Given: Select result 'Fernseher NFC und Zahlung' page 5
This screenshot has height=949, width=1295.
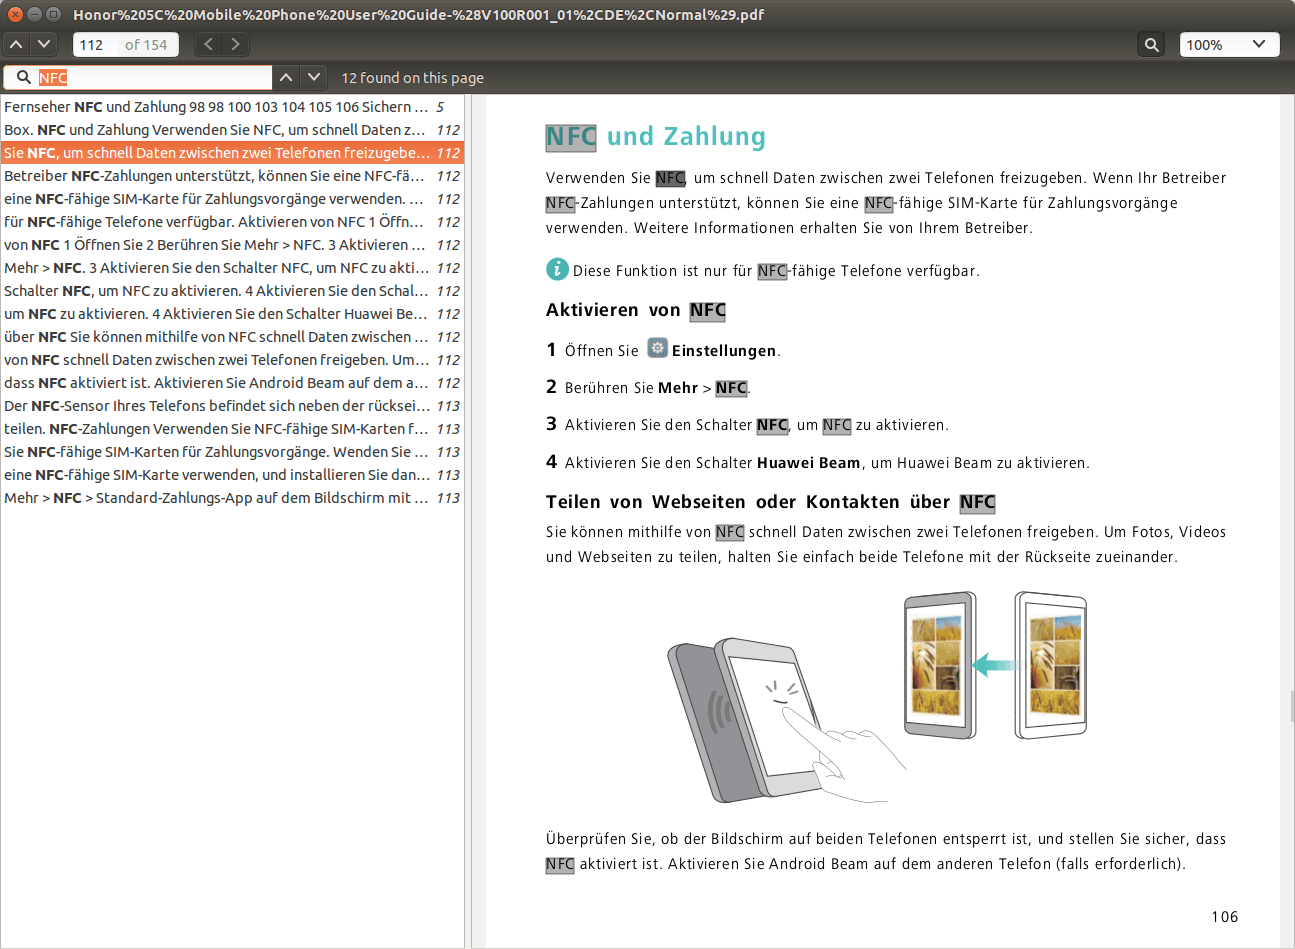Looking at the screenshot, I should [x=232, y=107].
